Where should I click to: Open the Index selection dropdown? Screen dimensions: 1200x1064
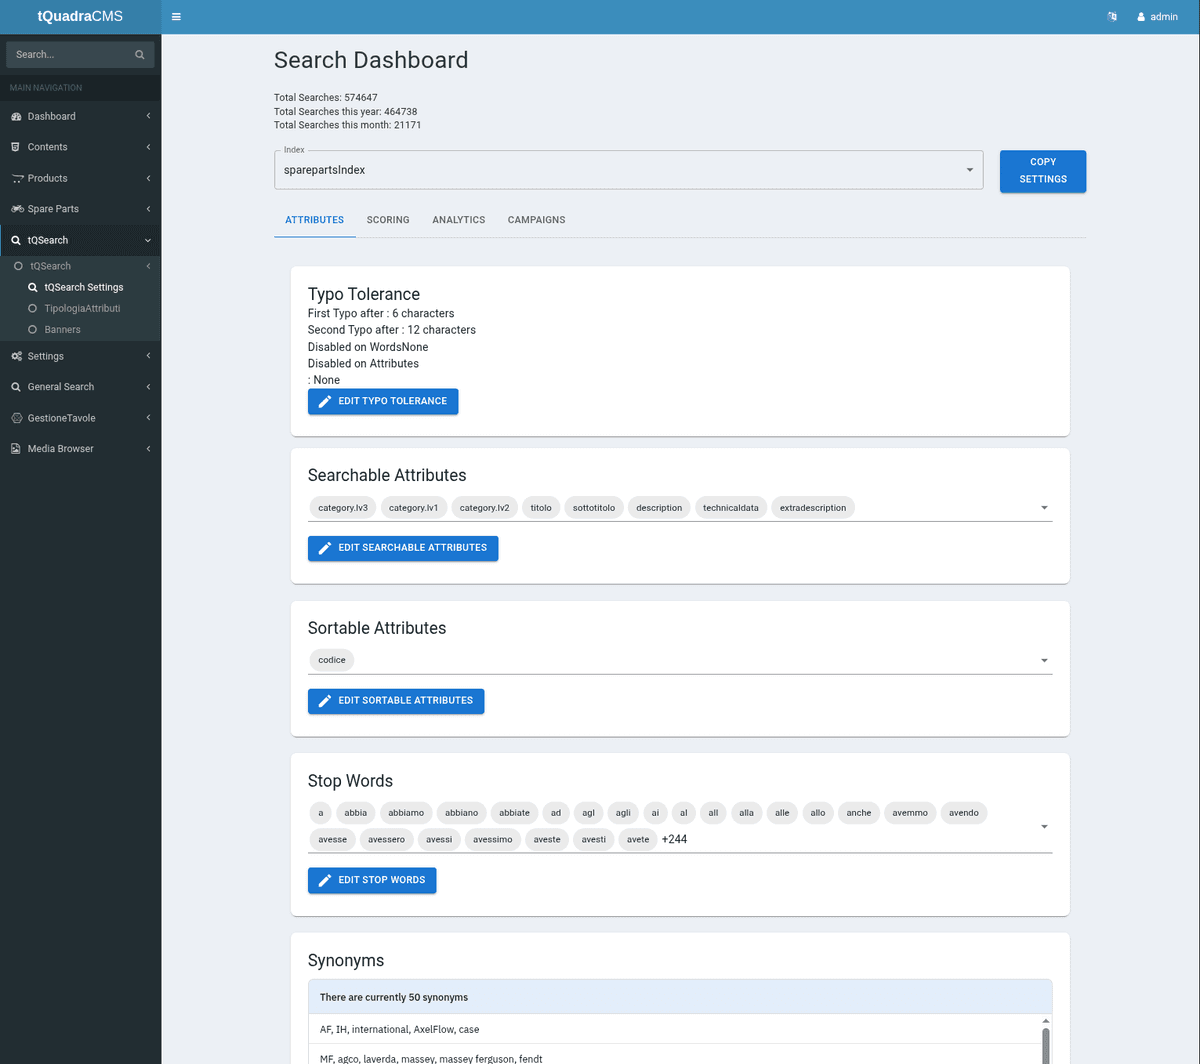coord(968,170)
